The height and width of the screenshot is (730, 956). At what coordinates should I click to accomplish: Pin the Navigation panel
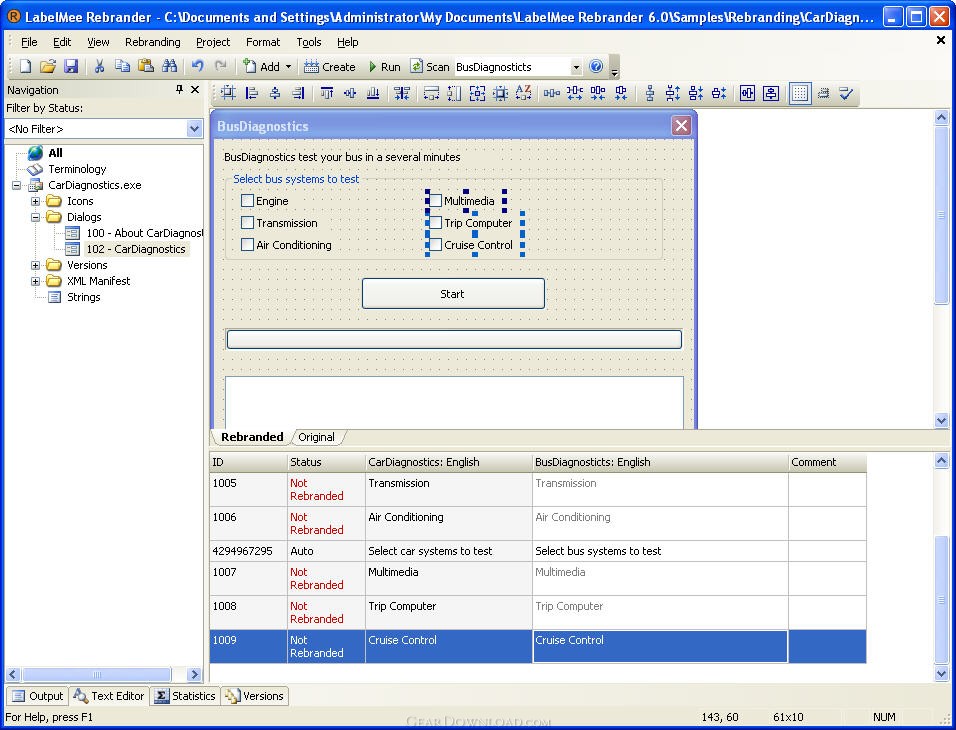pos(179,90)
